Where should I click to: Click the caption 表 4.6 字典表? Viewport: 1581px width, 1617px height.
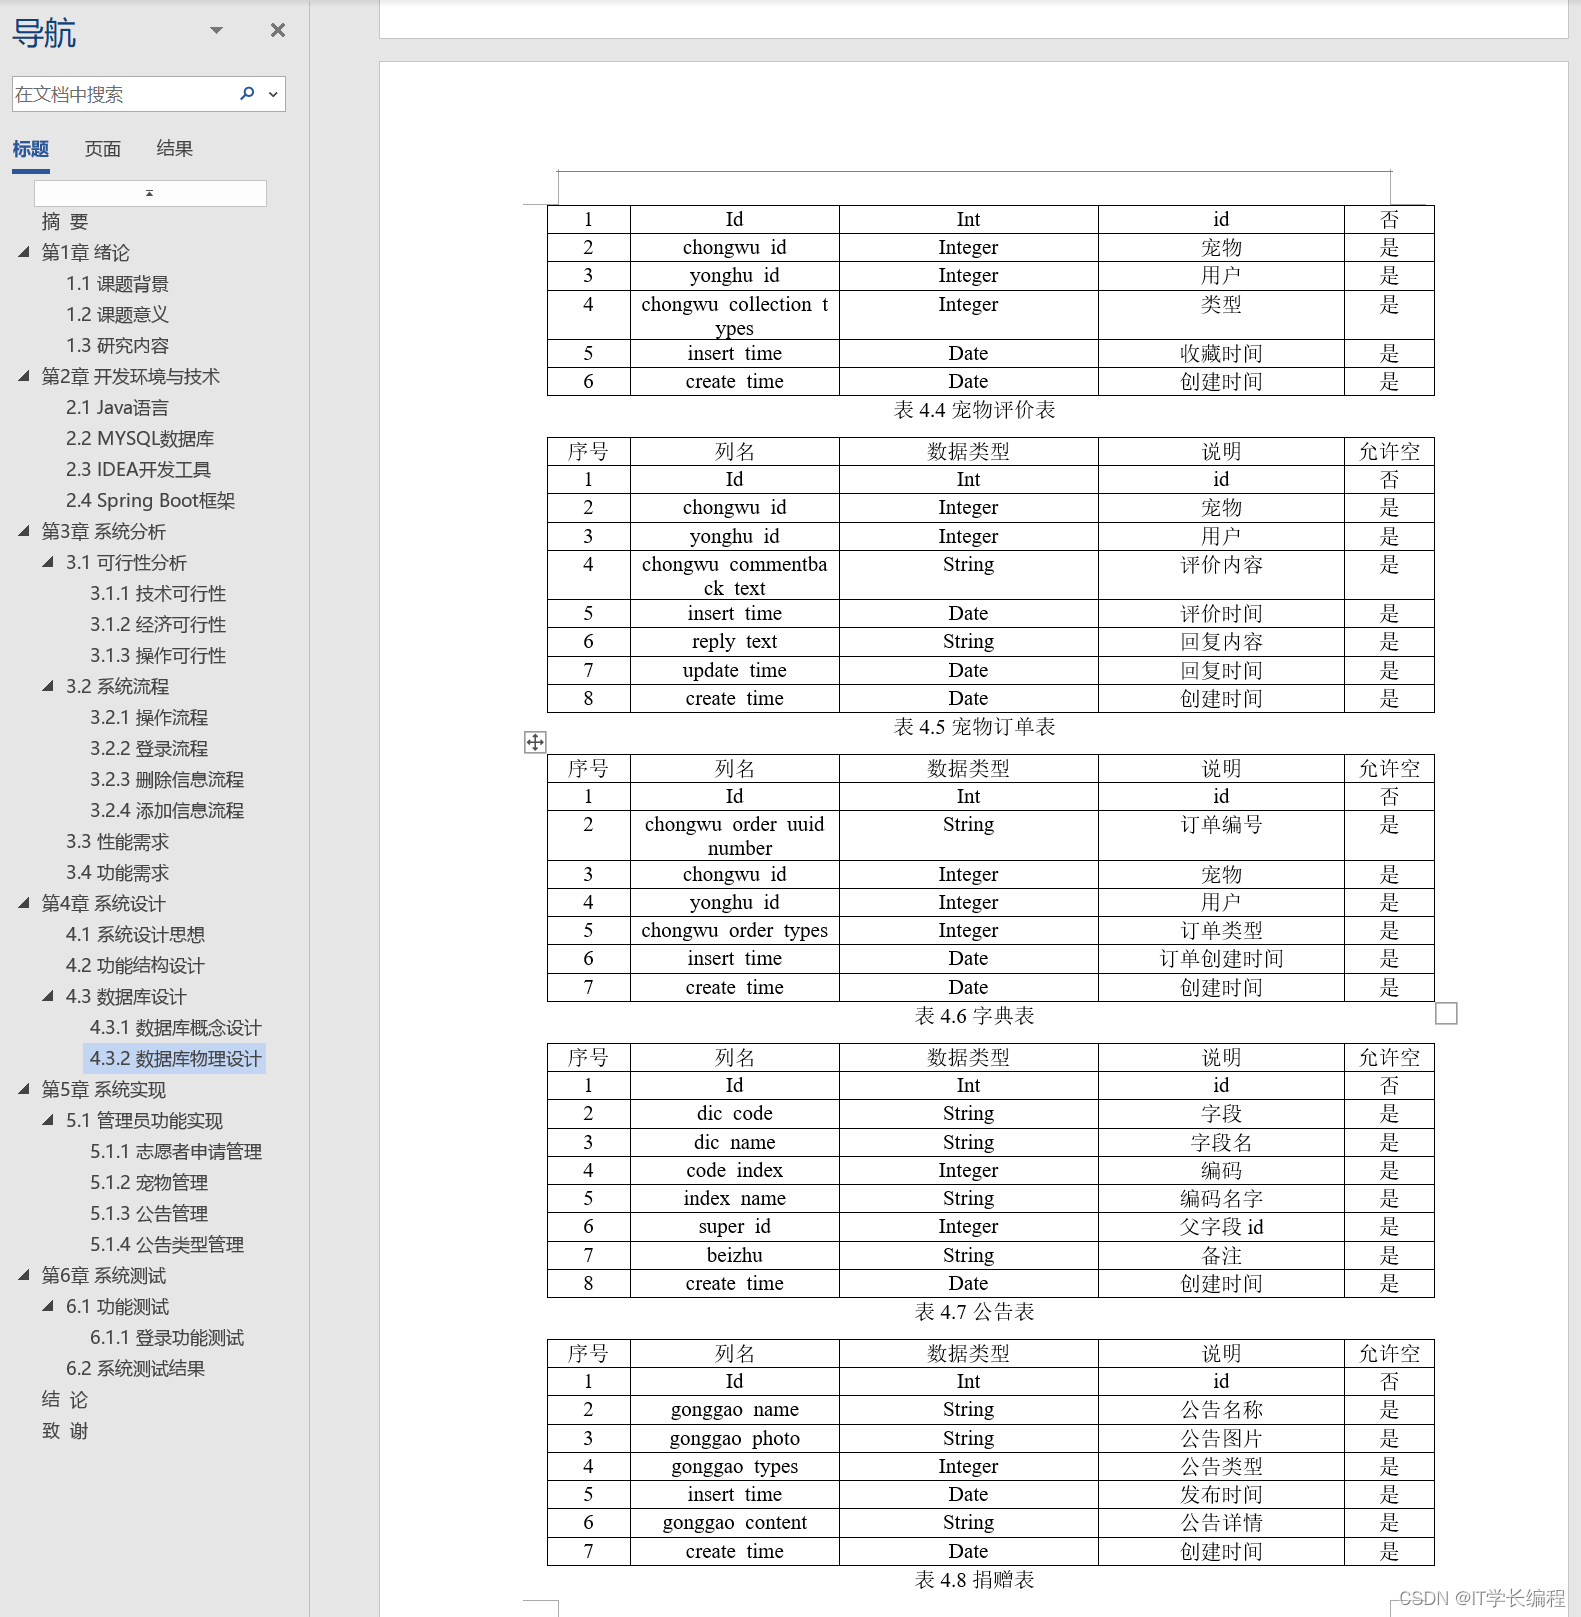coord(975,1016)
